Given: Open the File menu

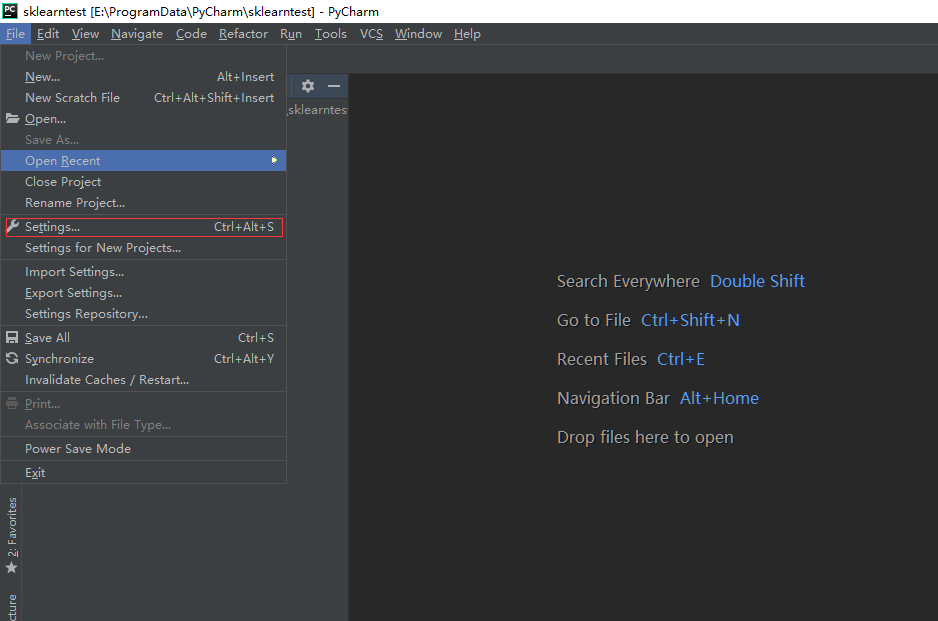Looking at the screenshot, I should point(16,34).
